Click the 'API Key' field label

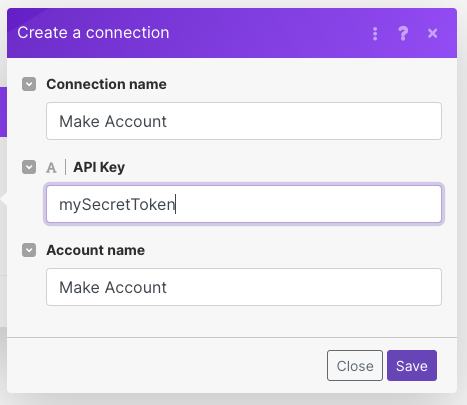point(99,167)
